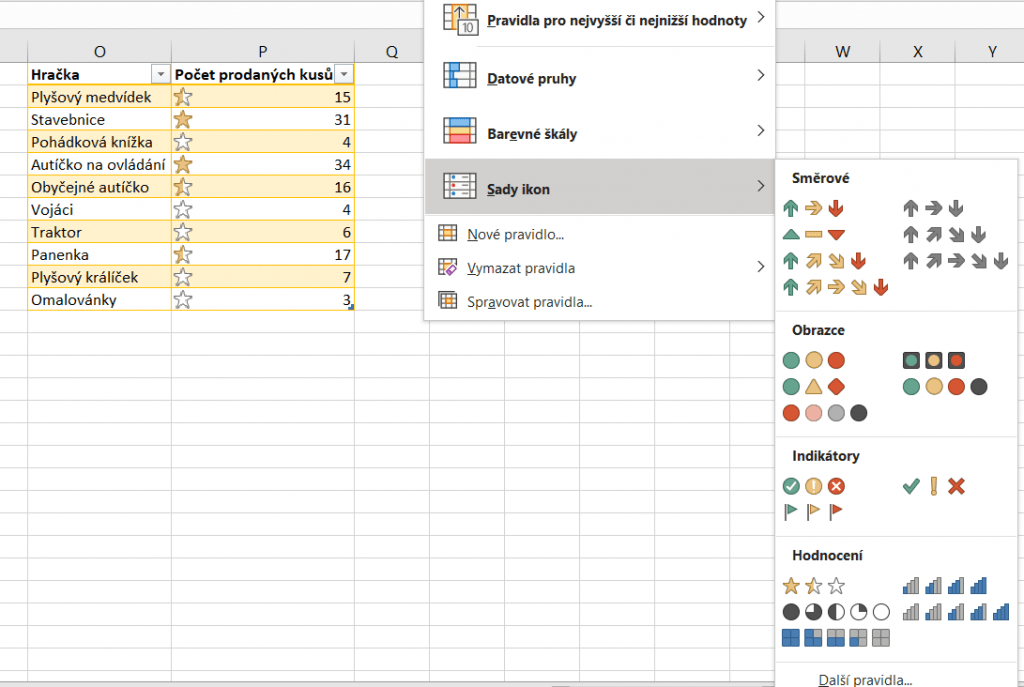Pick the three traffic lights icon set
Screen dimensions: 1024x687
(813, 360)
